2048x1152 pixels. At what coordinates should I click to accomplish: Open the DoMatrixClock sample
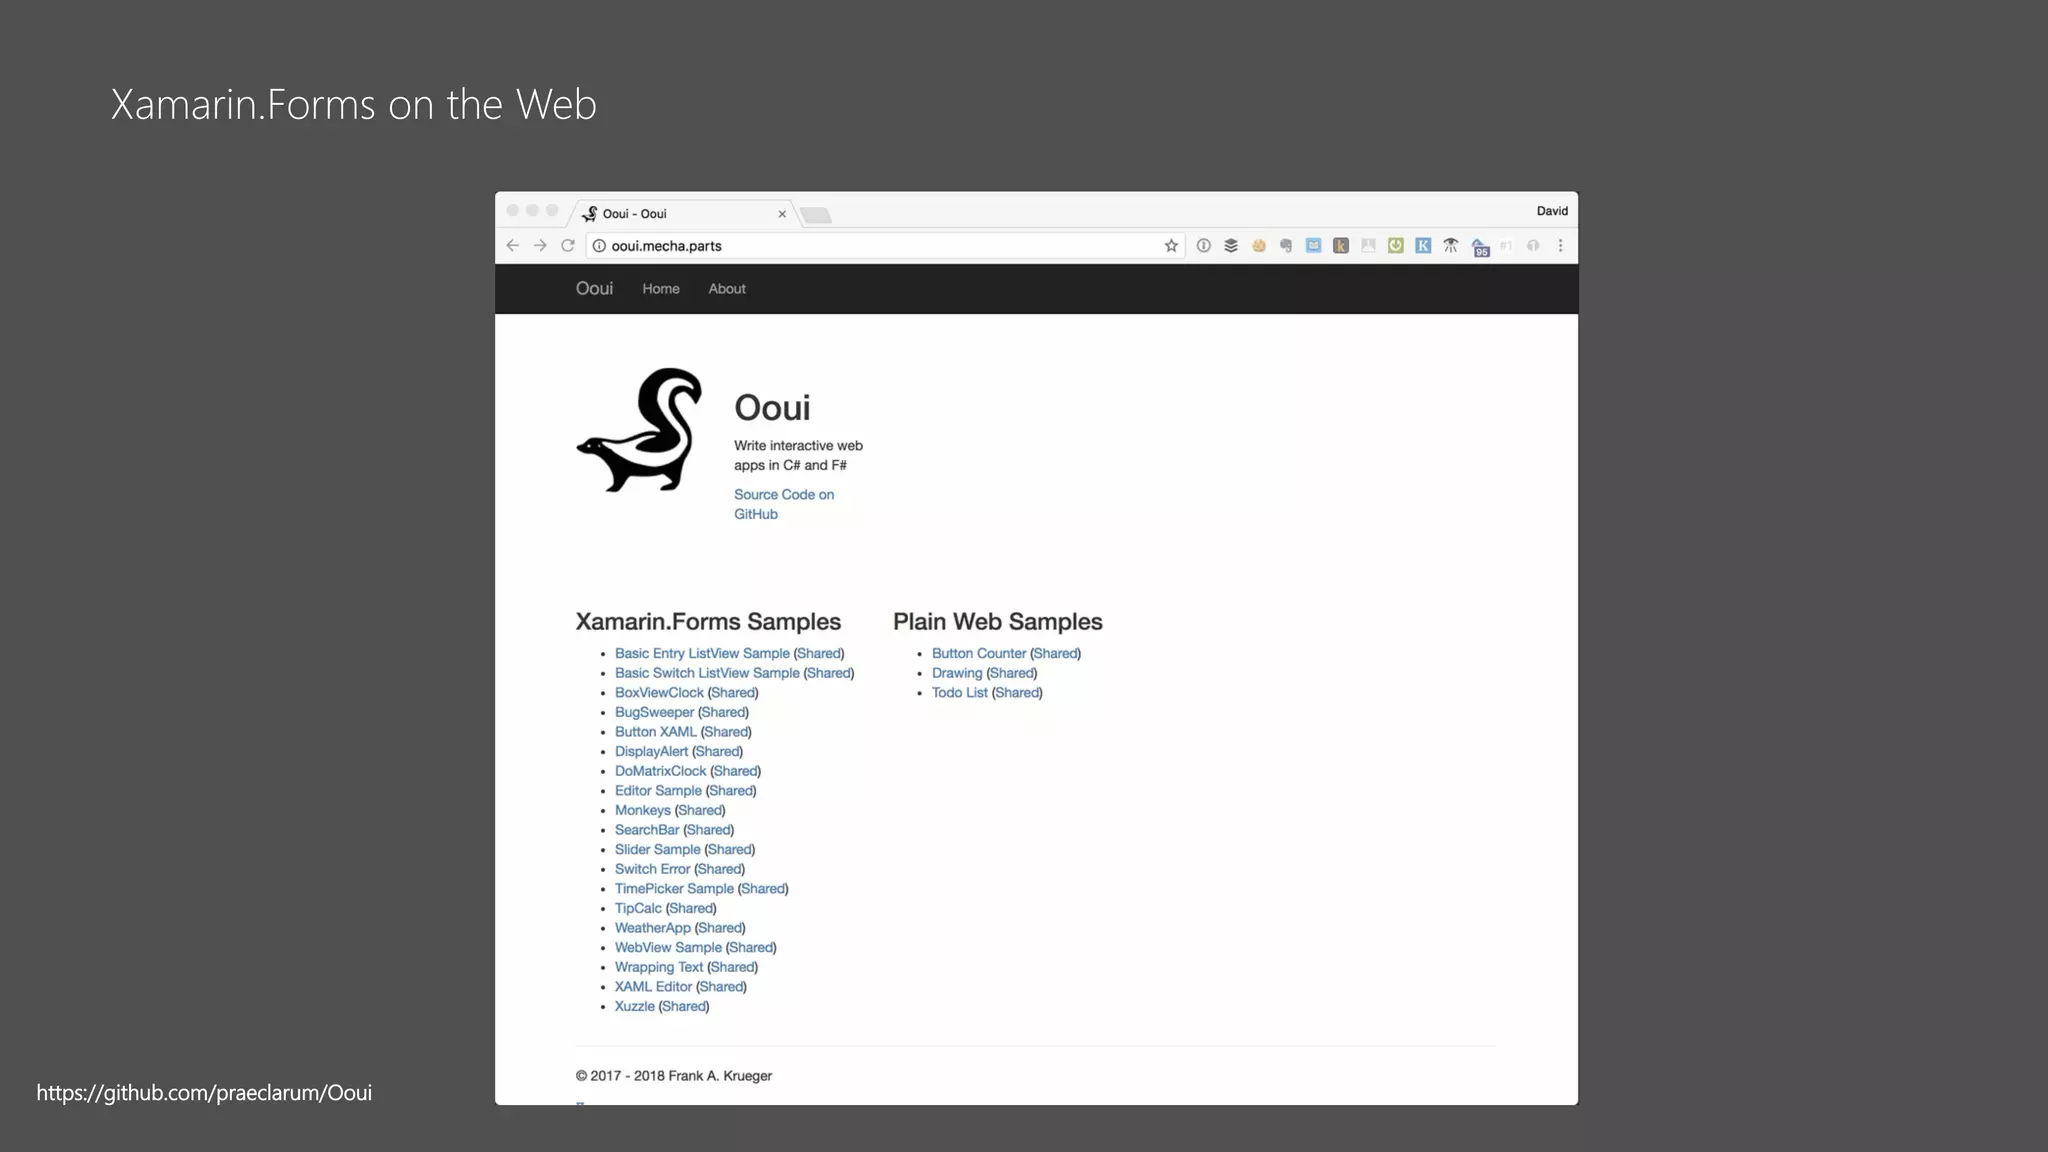click(660, 771)
